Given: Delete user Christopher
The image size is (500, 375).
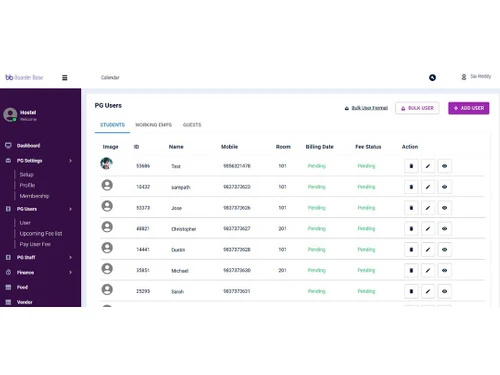Looking at the screenshot, I should [x=411, y=229].
